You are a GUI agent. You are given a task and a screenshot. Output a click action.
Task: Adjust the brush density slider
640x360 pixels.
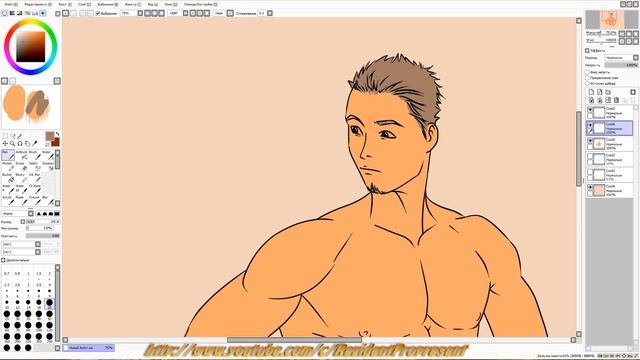(43, 236)
